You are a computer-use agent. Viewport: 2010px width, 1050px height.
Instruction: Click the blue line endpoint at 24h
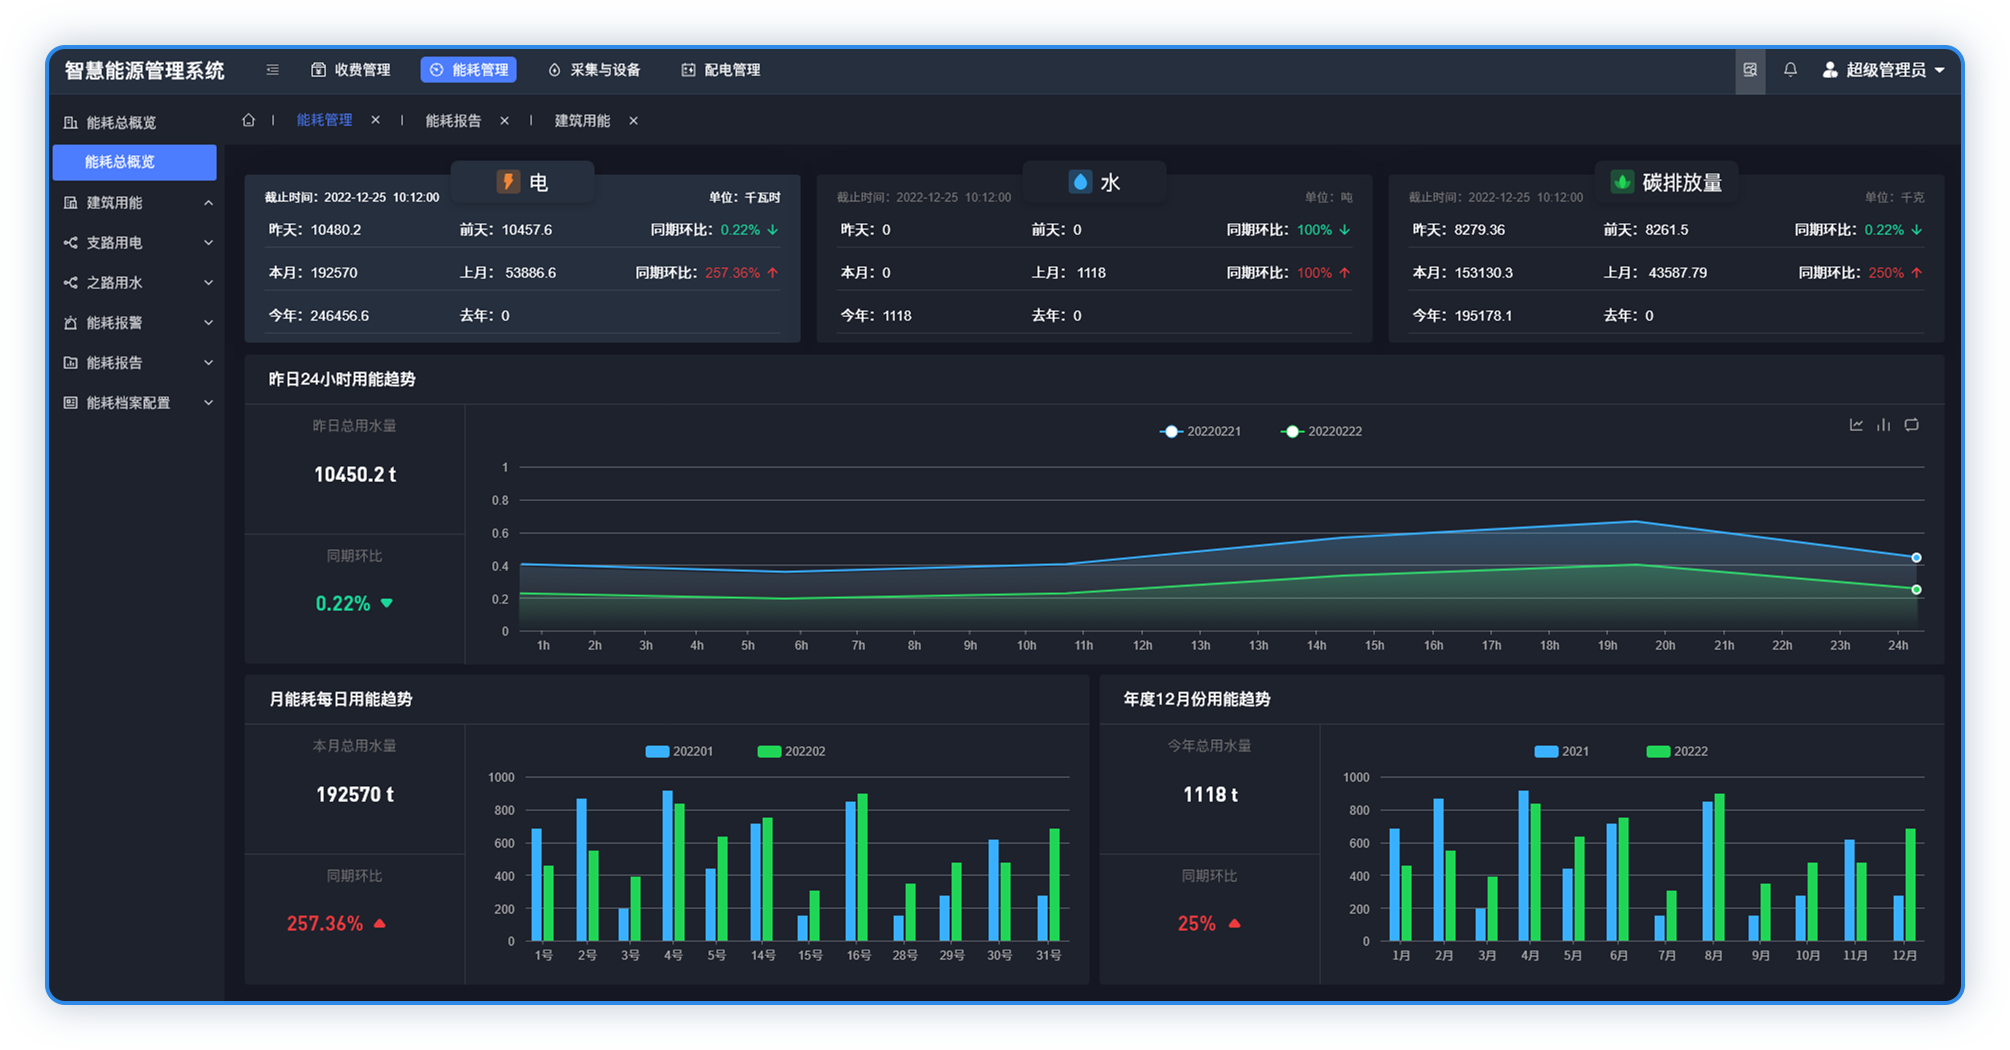pos(1916,557)
